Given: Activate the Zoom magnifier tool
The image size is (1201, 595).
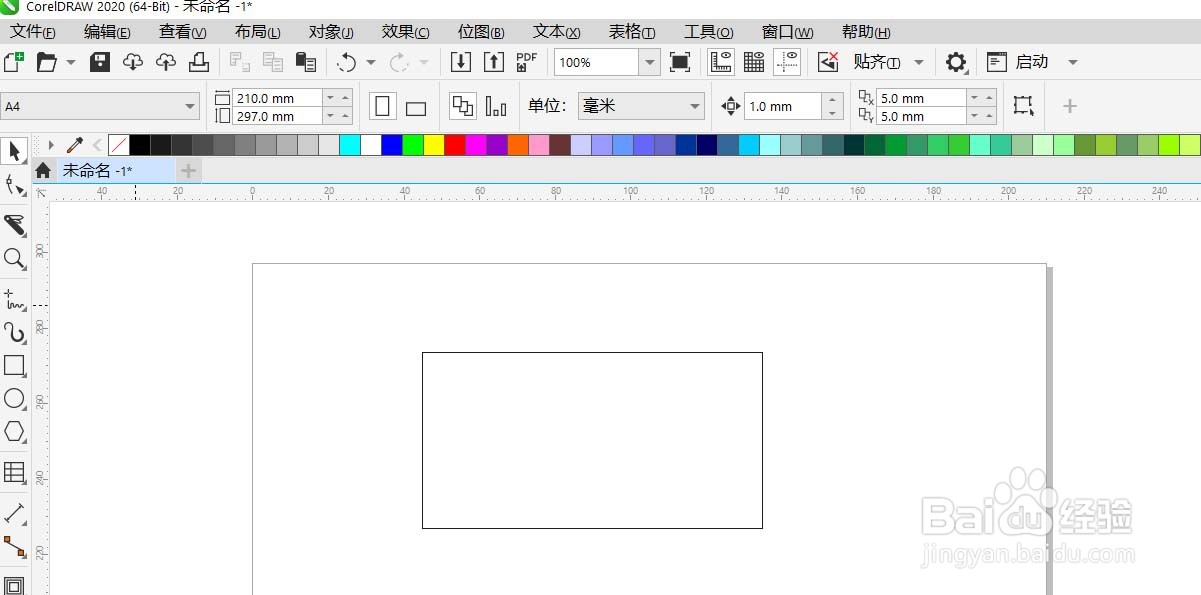Looking at the screenshot, I should pos(14,259).
